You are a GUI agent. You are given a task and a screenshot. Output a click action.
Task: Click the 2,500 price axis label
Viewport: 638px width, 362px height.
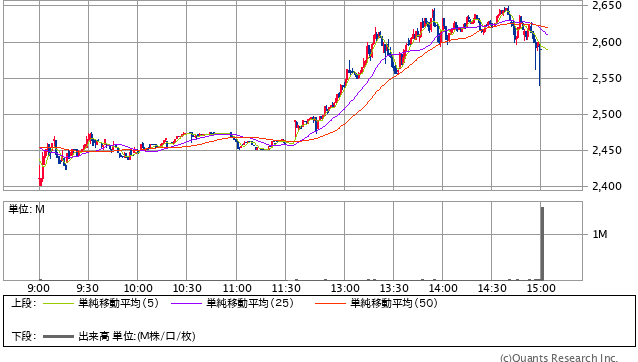pyautogui.click(x=607, y=114)
